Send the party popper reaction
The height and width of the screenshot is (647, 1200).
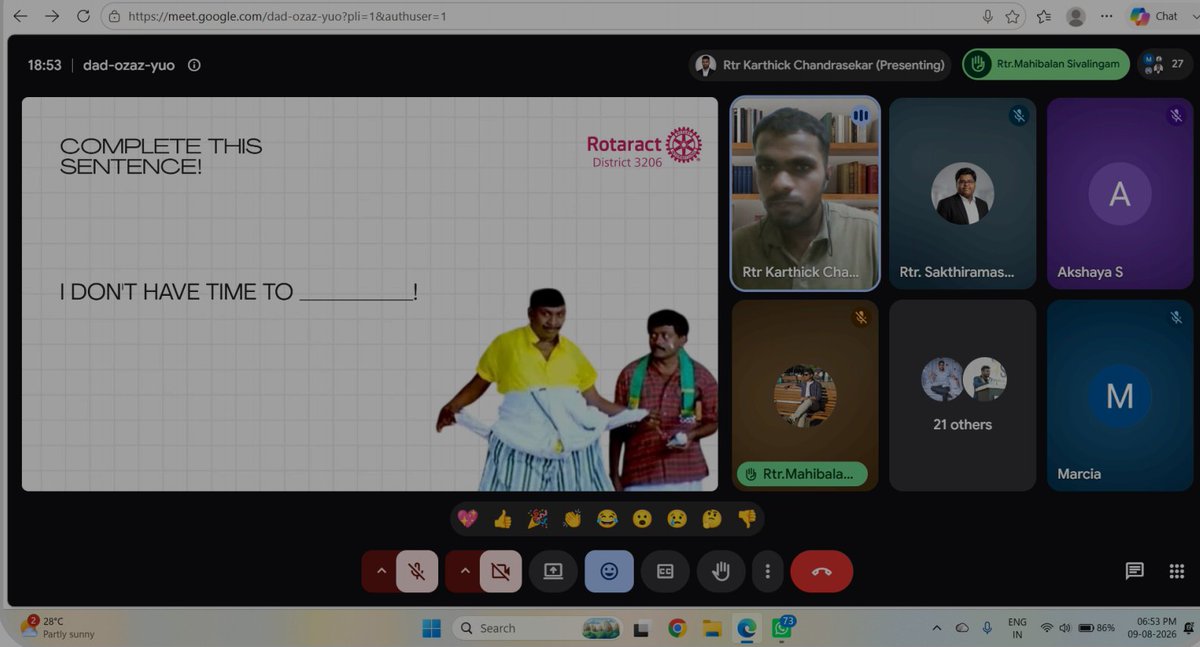537,518
